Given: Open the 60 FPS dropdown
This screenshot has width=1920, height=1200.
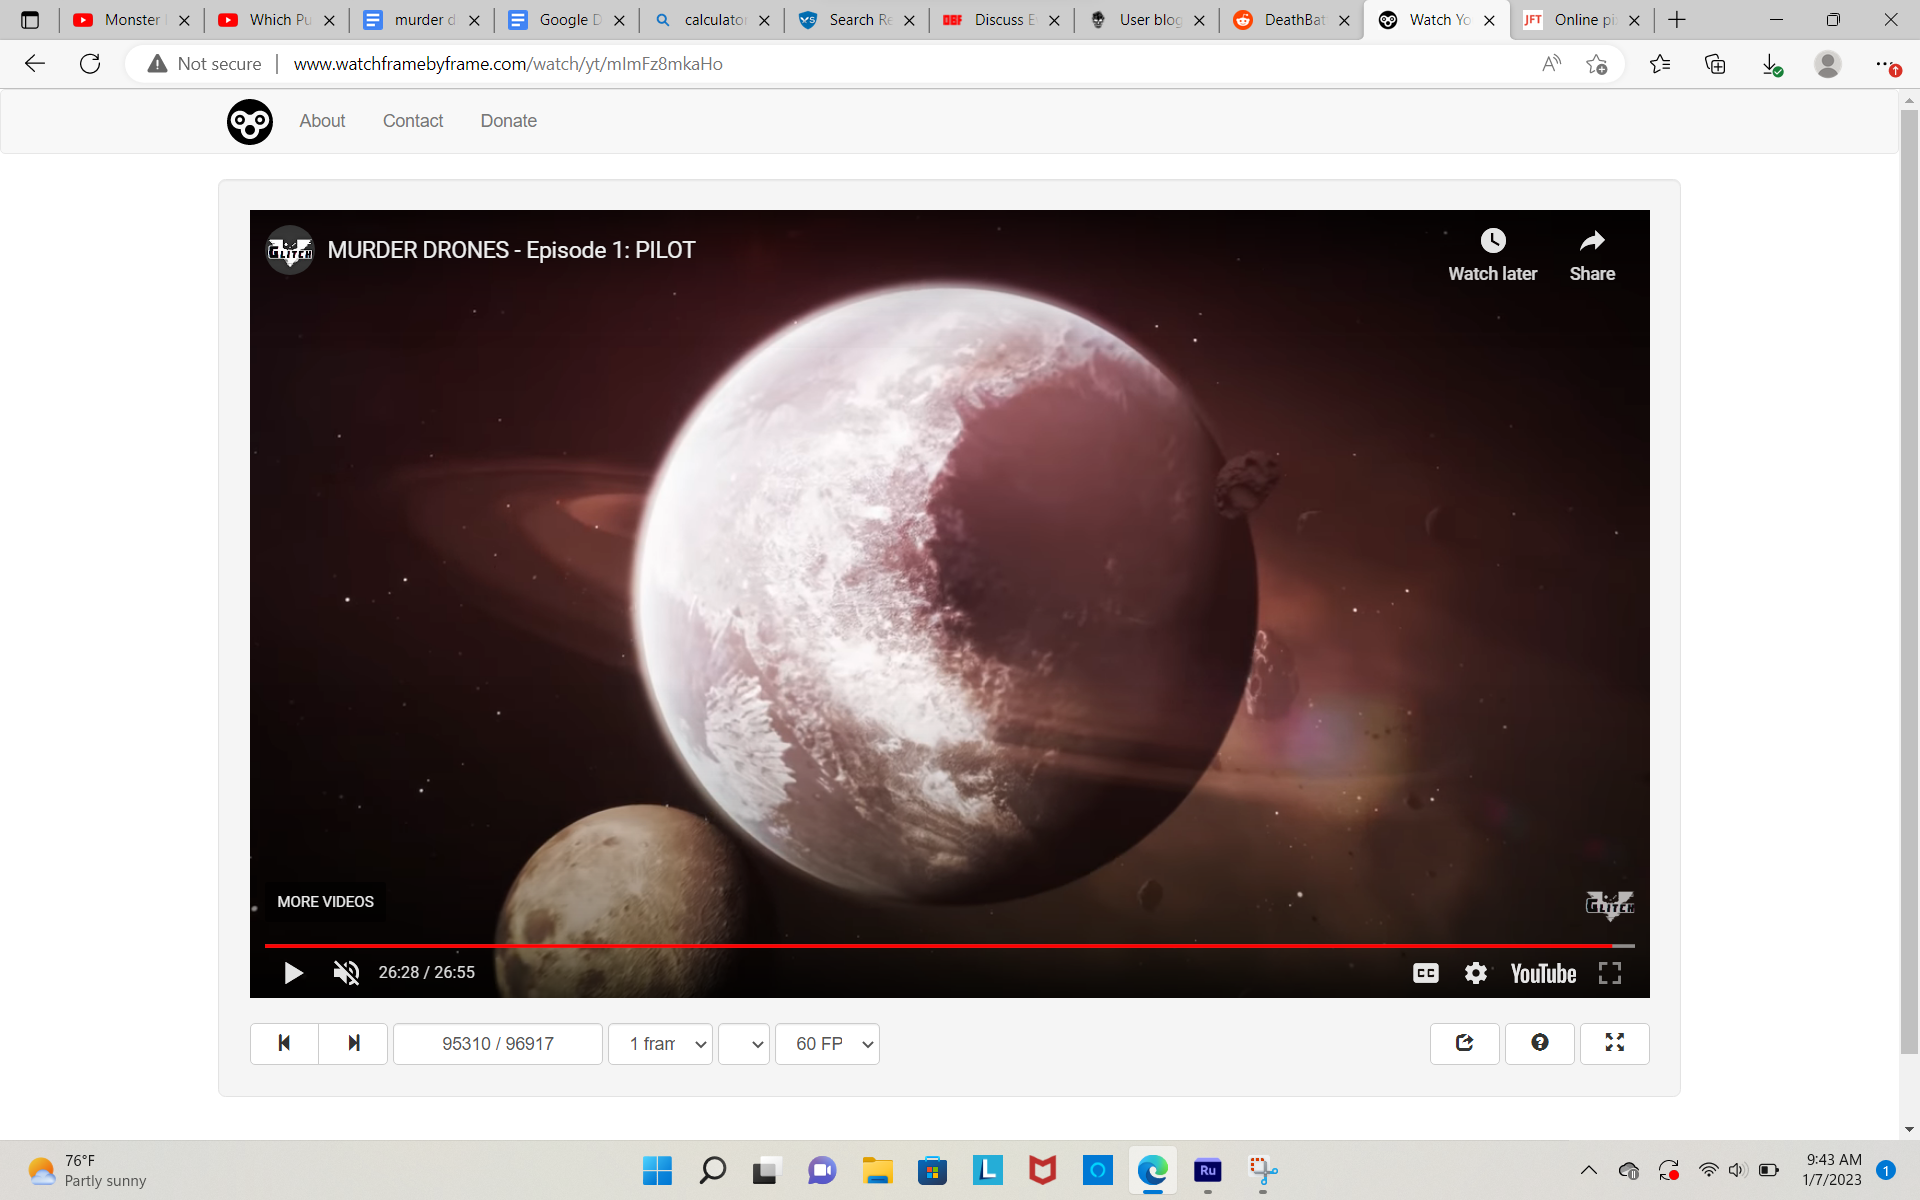Looking at the screenshot, I should [x=827, y=1044].
